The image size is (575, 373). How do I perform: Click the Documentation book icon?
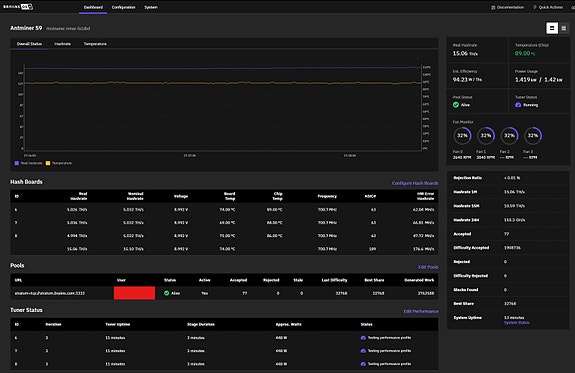tap(493, 7)
